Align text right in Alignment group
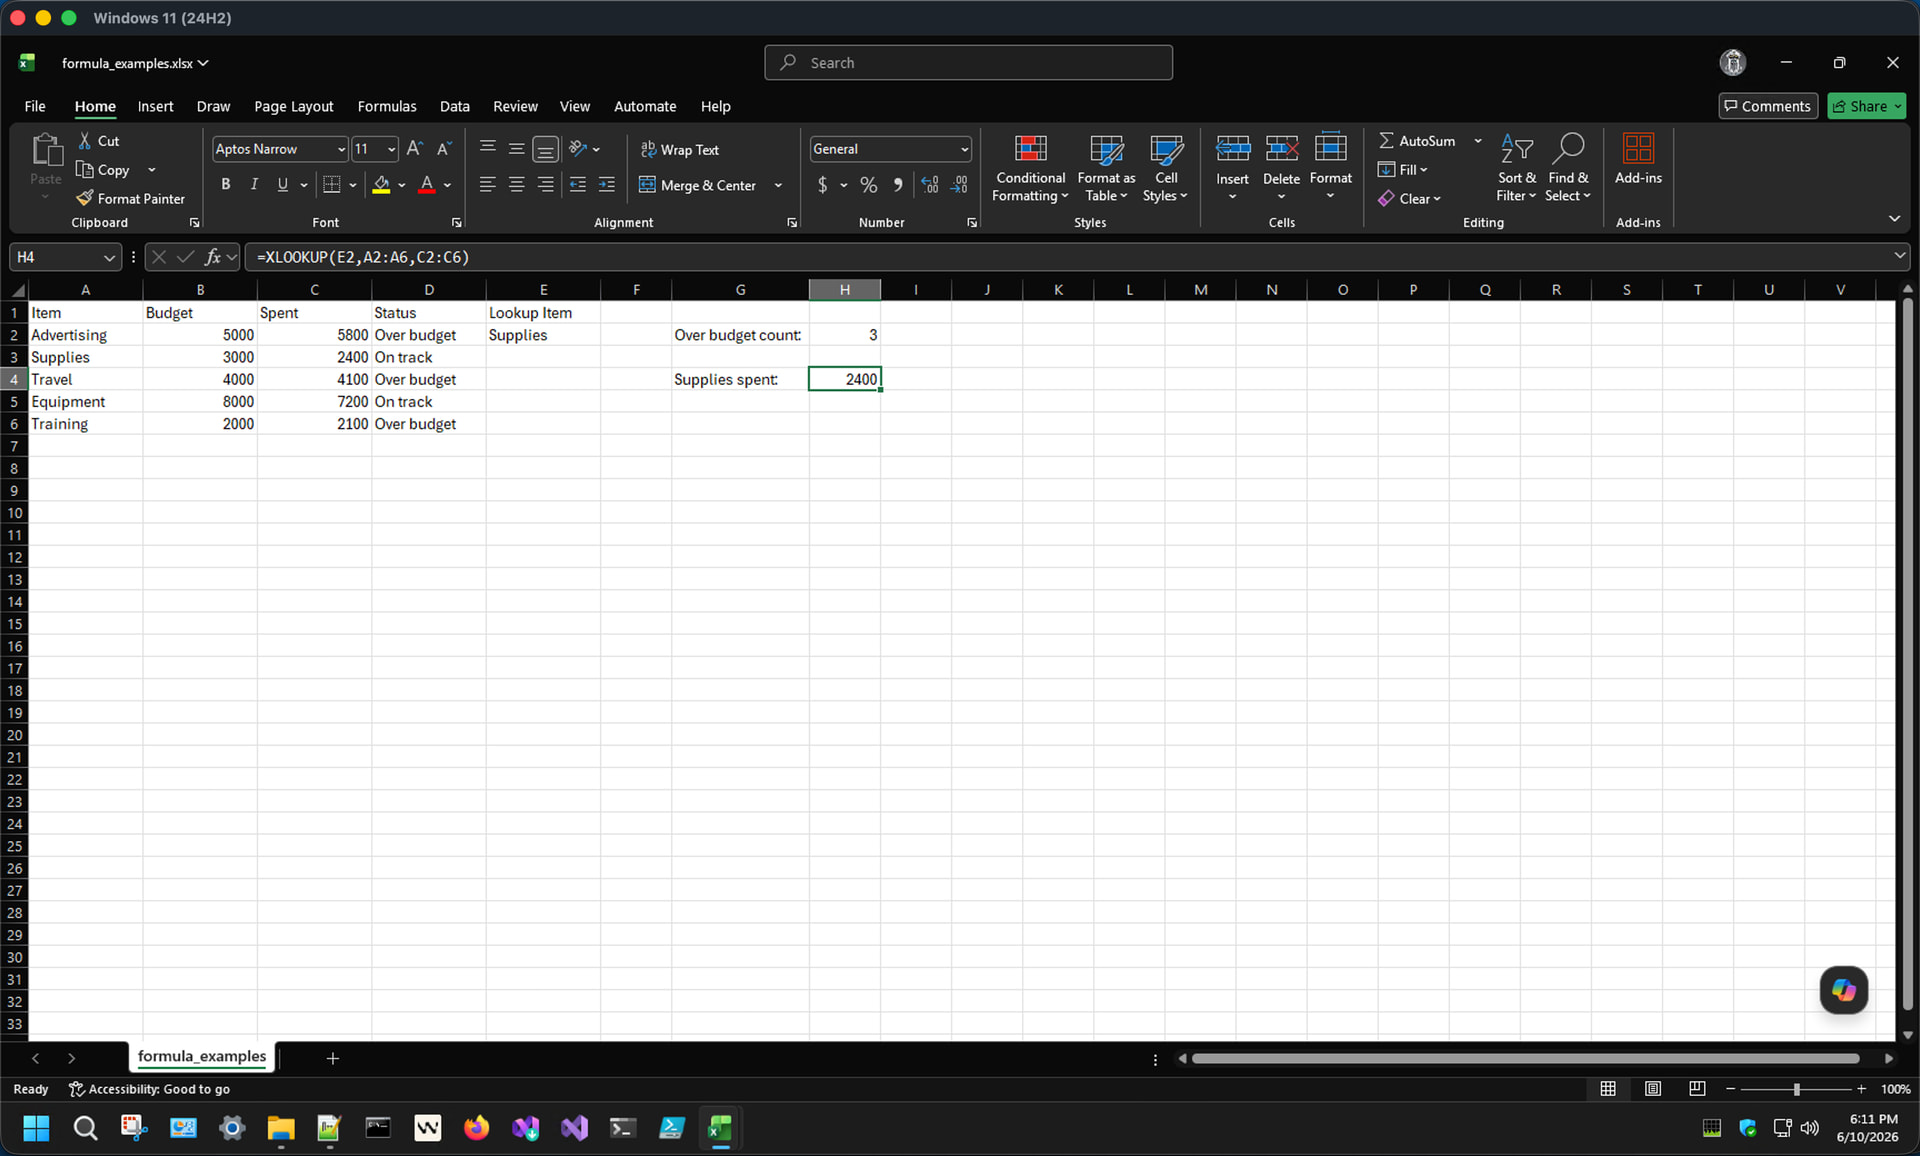 (545, 185)
